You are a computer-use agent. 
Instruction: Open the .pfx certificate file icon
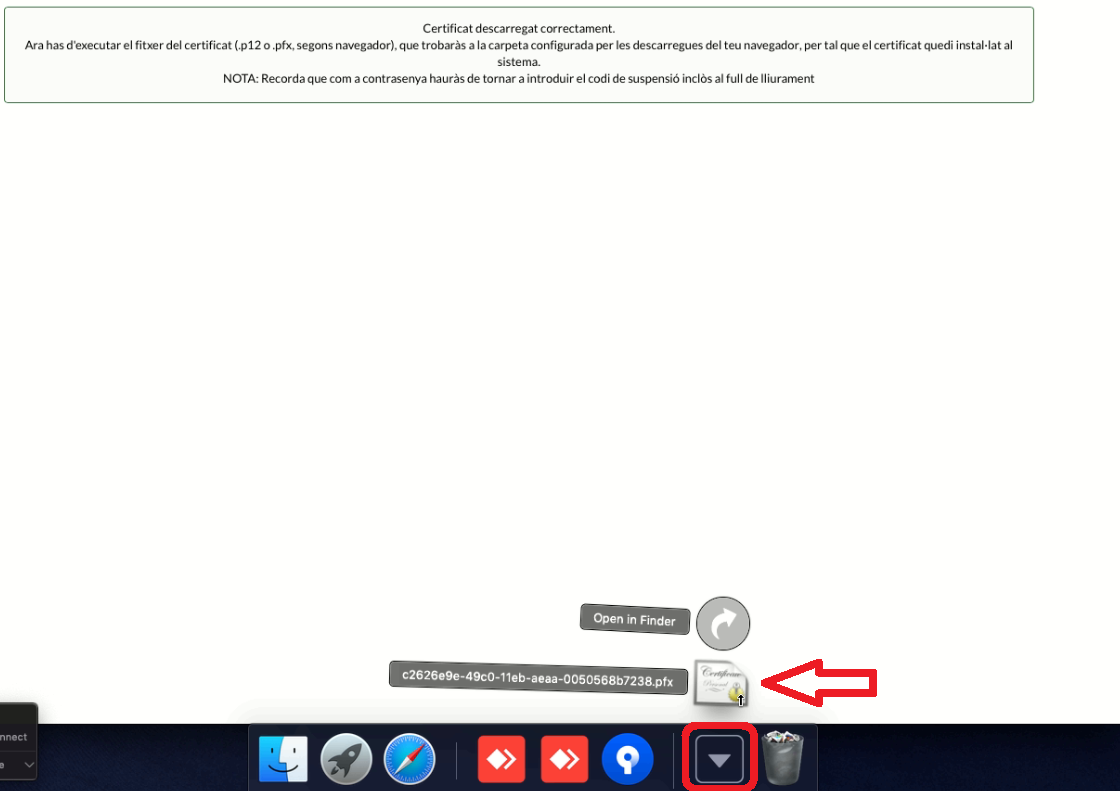pos(720,683)
